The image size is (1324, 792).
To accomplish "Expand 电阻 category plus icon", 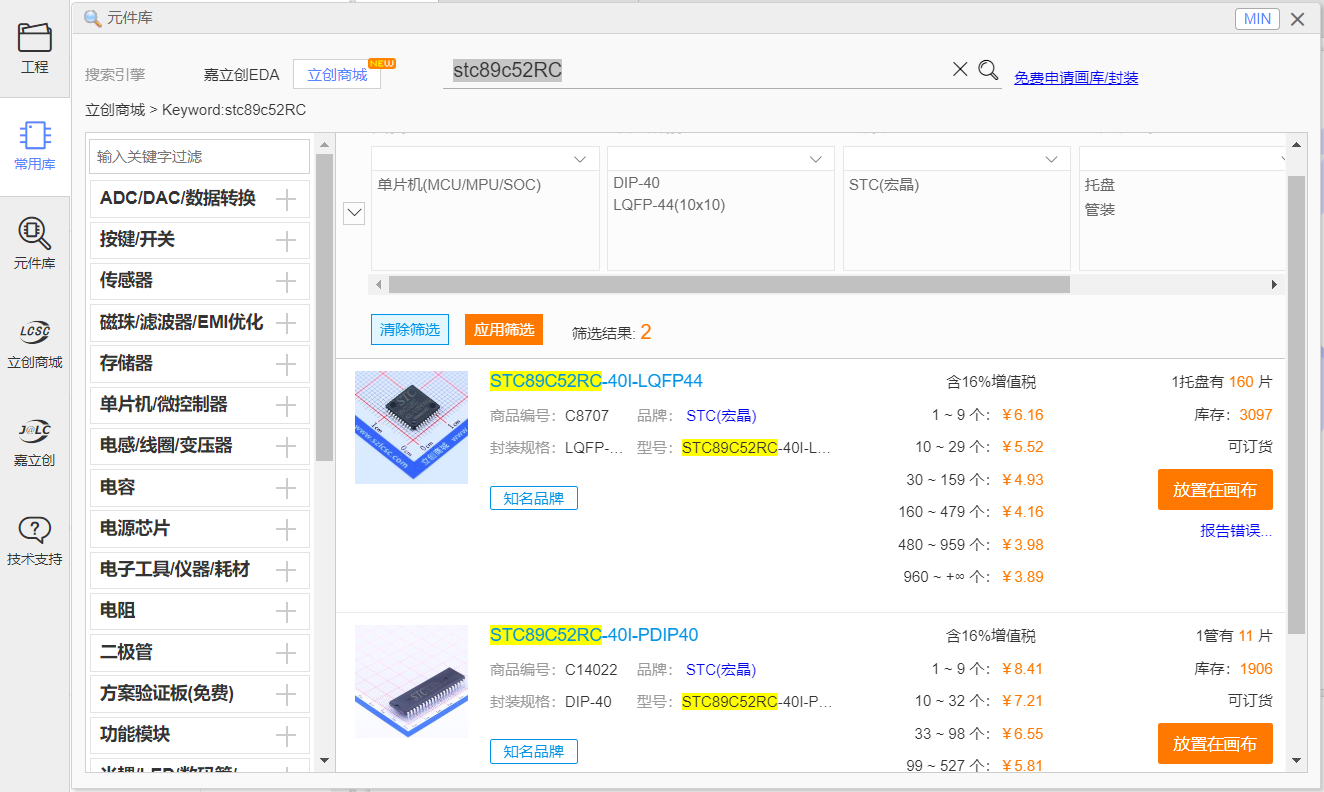I will [x=286, y=611].
